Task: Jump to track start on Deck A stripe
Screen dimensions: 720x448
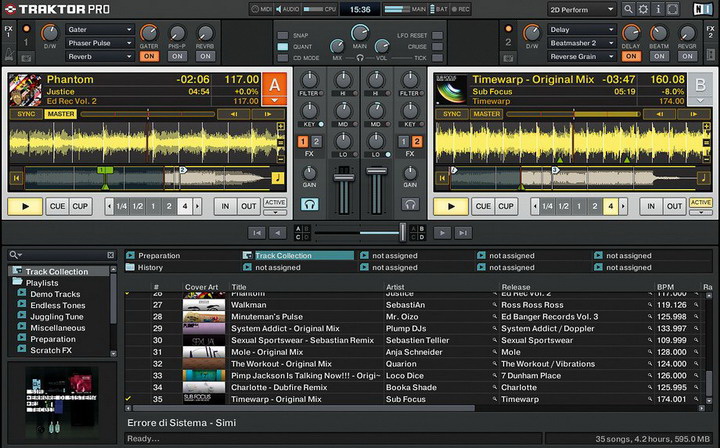Action: click(17, 179)
